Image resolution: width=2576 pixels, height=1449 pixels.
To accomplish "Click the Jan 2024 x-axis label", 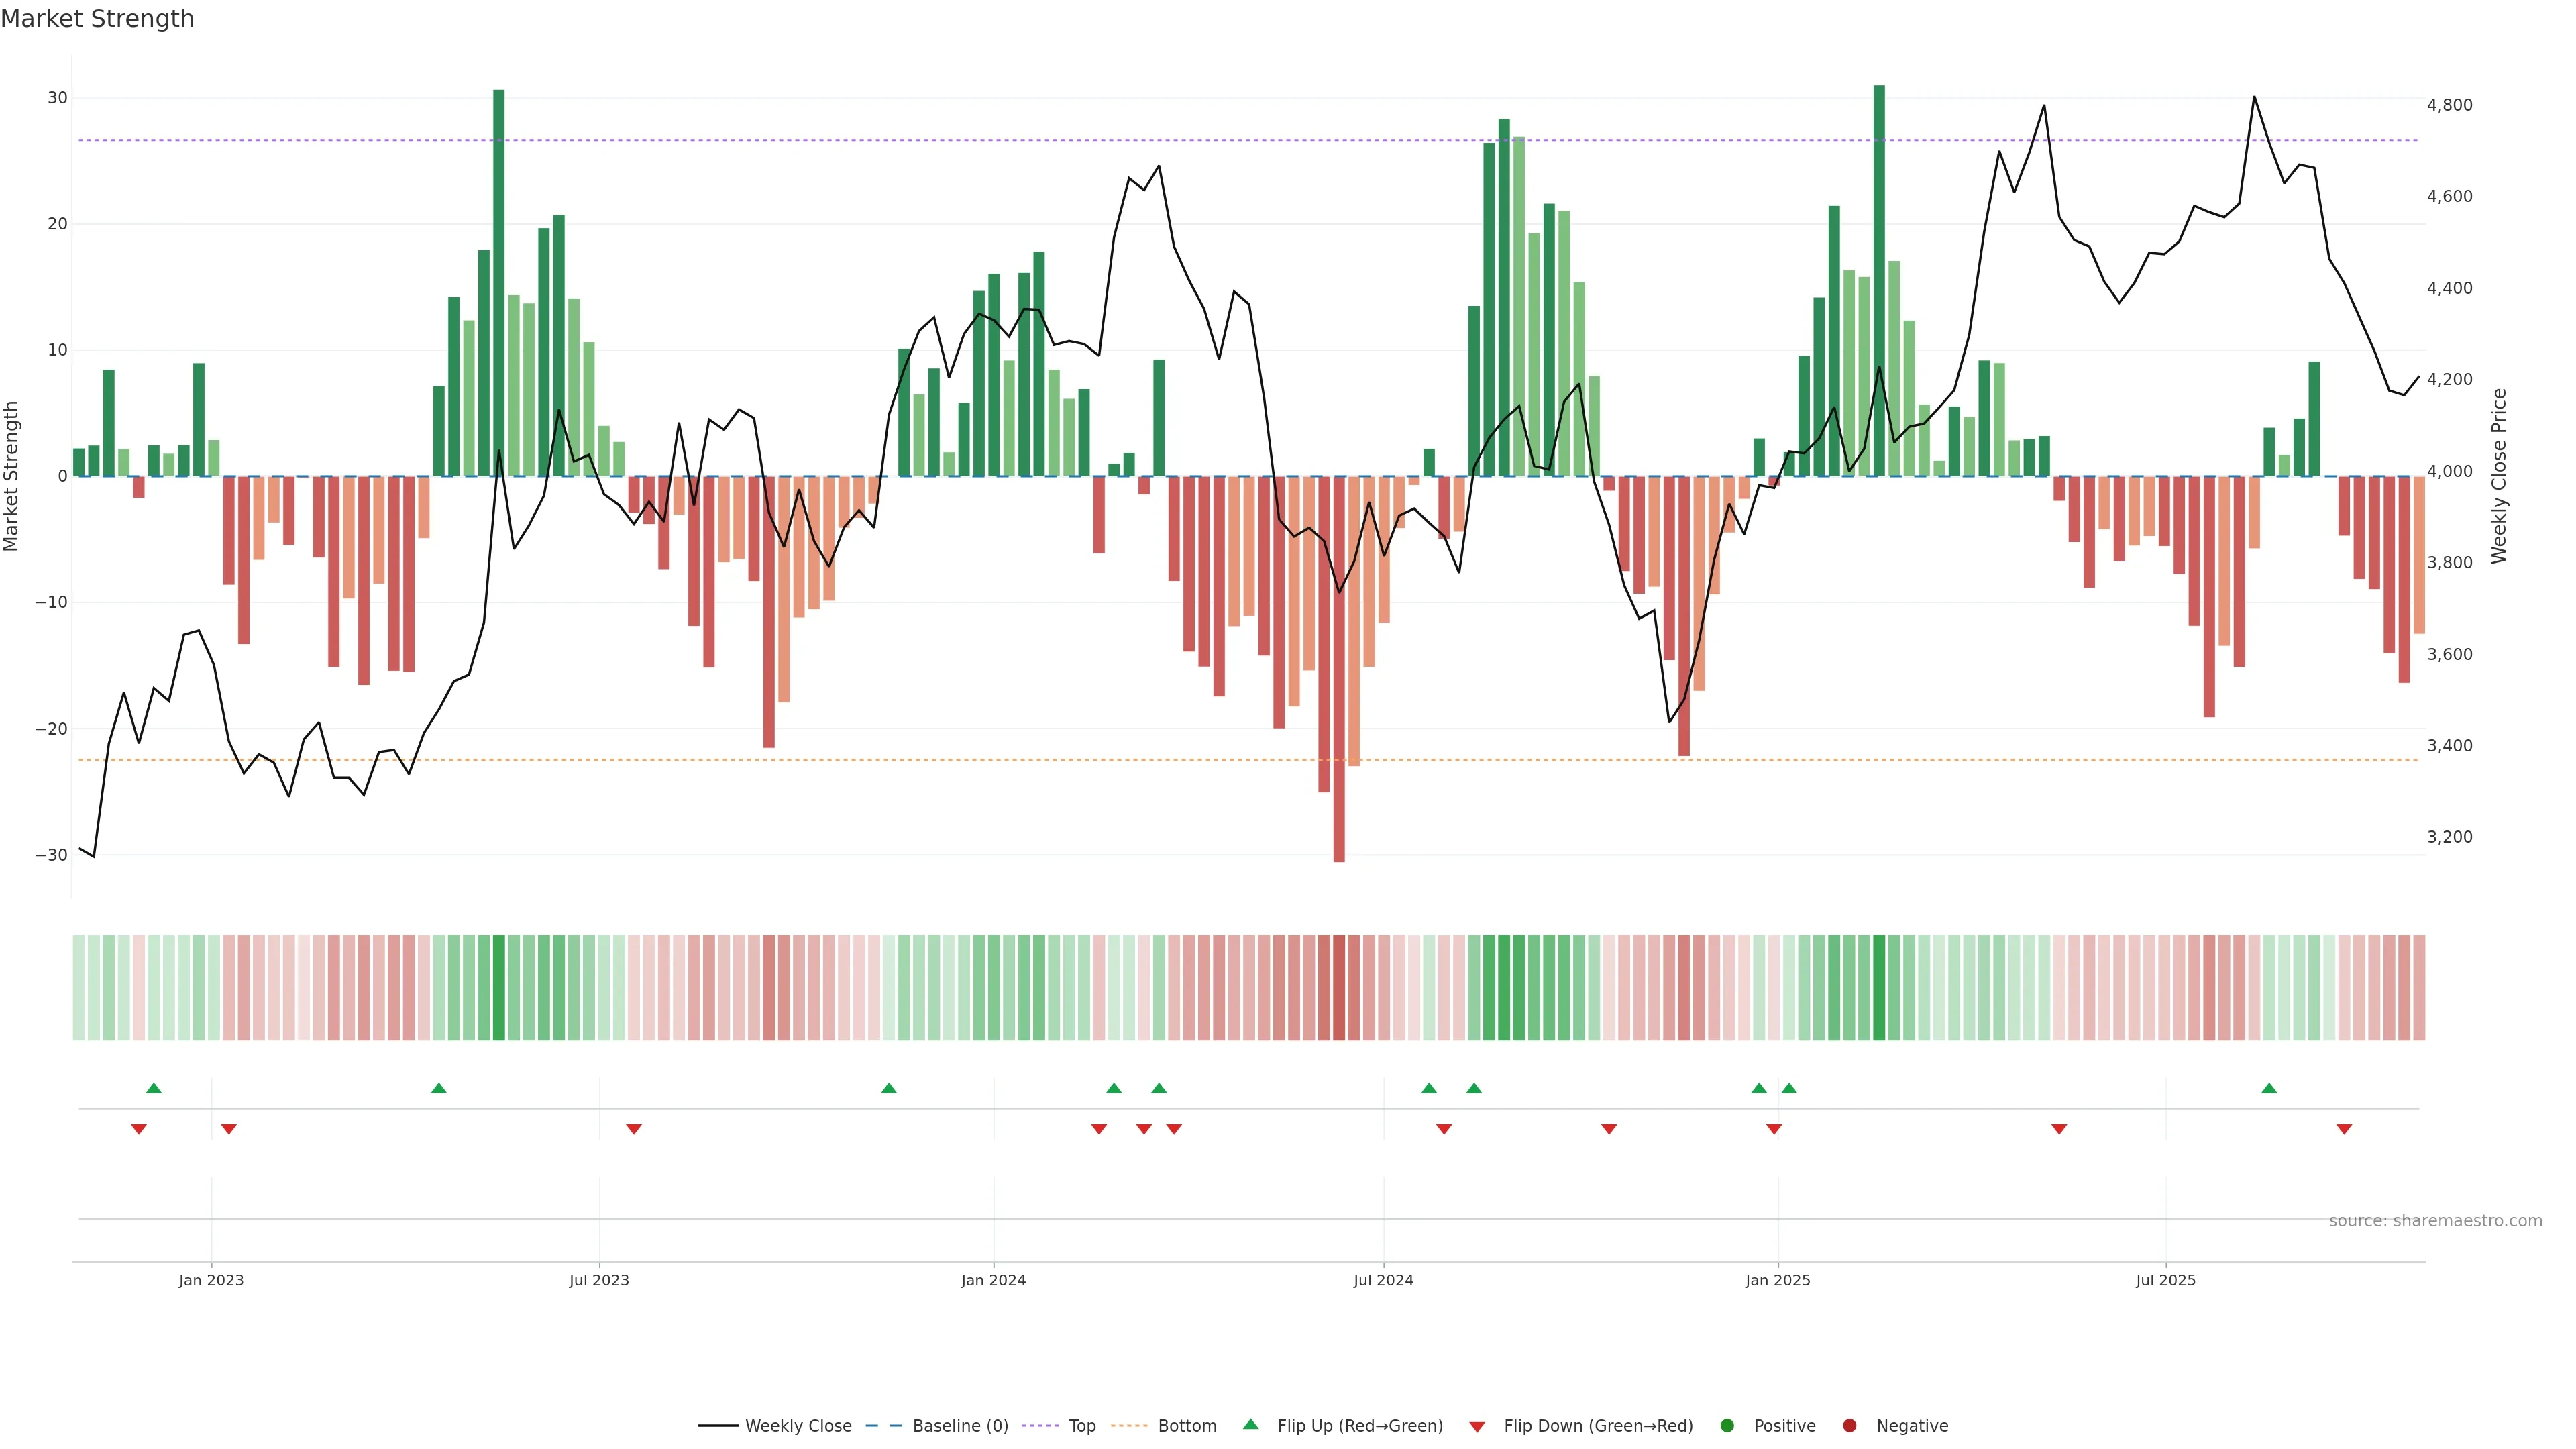I will point(993,1280).
